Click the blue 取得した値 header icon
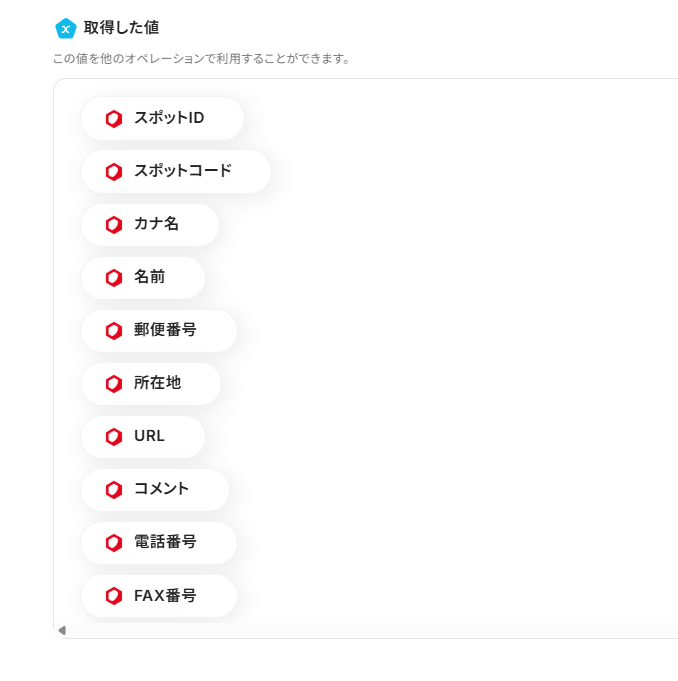 click(66, 28)
